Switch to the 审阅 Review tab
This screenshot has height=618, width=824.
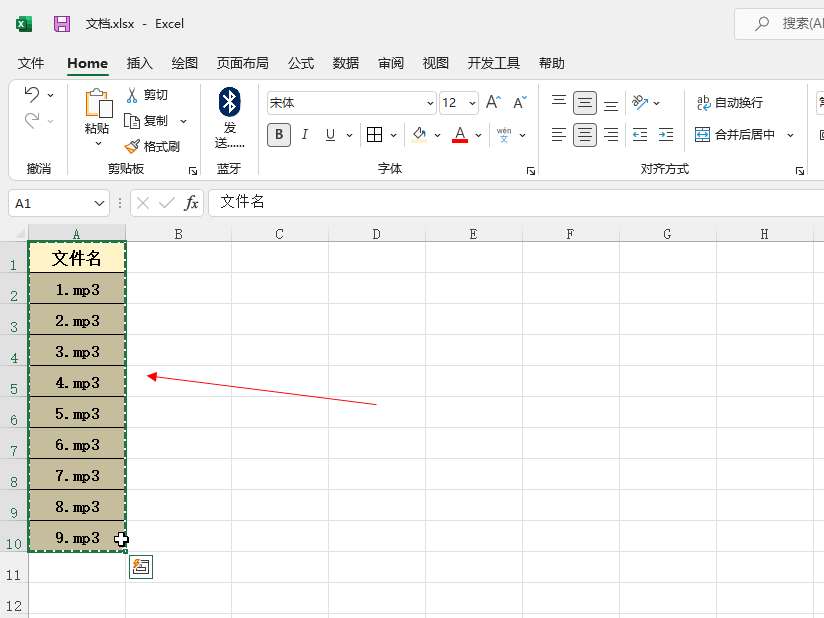pyautogui.click(x=391, y=63)
